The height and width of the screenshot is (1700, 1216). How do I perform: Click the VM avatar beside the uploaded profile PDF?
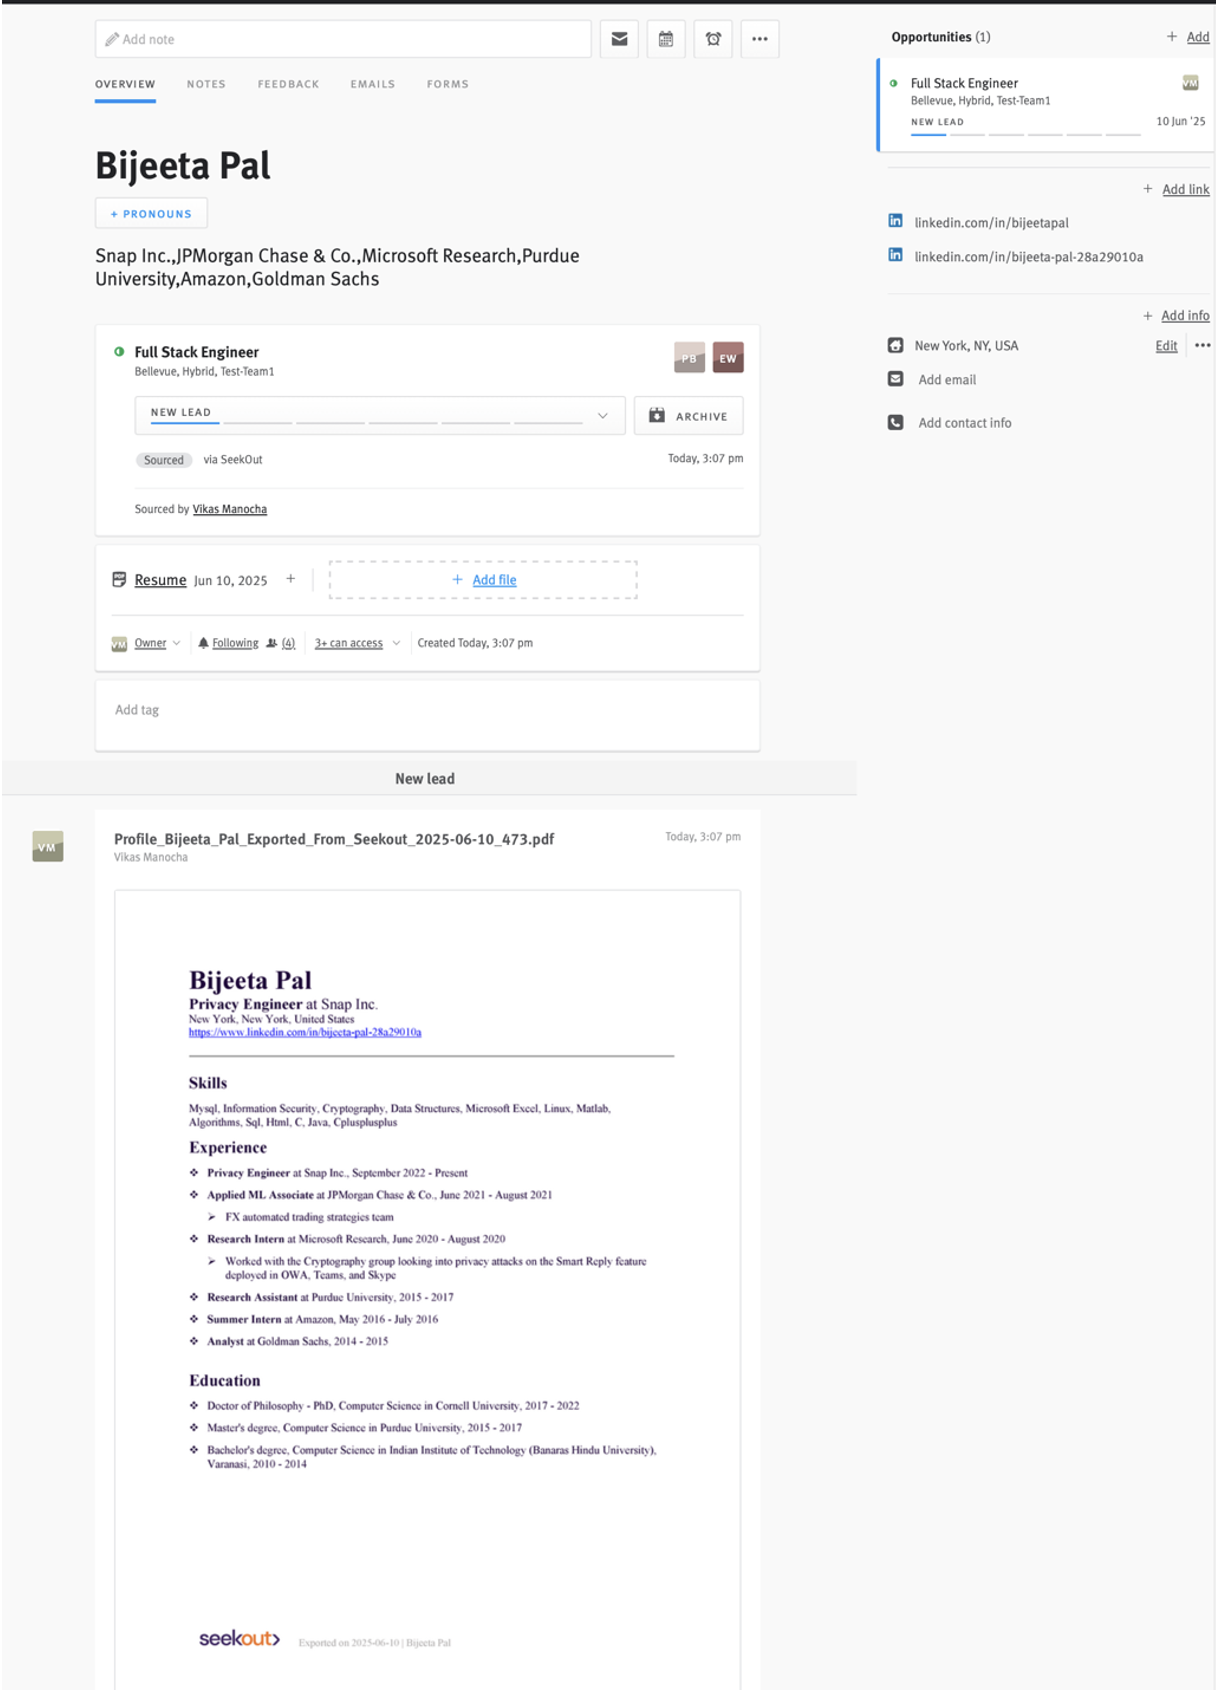click(x=47, y=847)
